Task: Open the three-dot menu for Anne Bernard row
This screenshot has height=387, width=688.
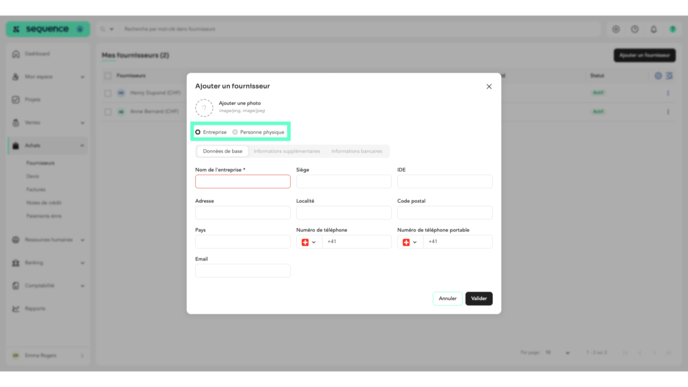Action: click(668, 112)
